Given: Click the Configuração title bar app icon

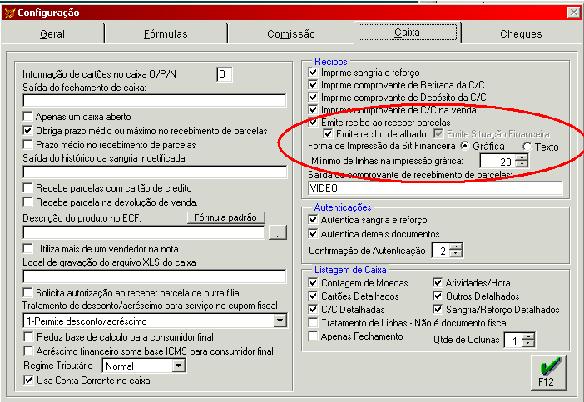Looking at the screenshot, I should pyautogui.click(x=10, y=13).
